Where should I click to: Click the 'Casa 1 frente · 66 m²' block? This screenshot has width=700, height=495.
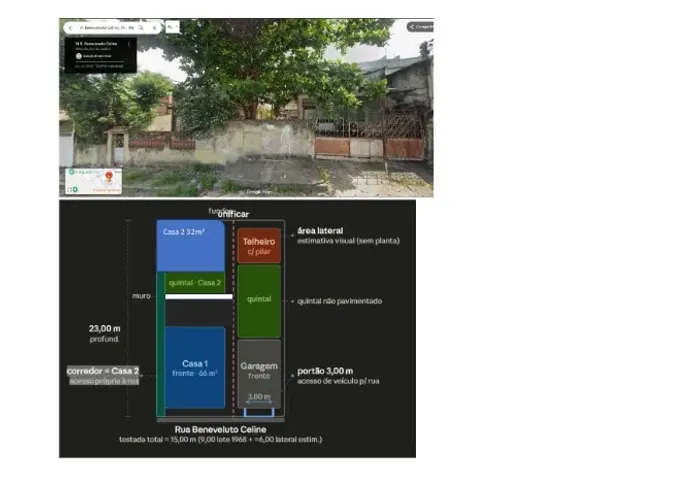pos(195,368)
